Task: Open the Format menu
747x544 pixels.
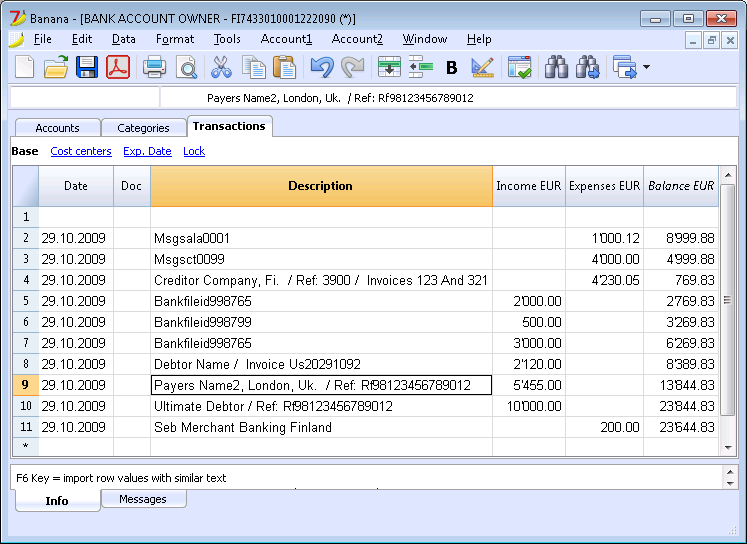Action: (175, 39)
